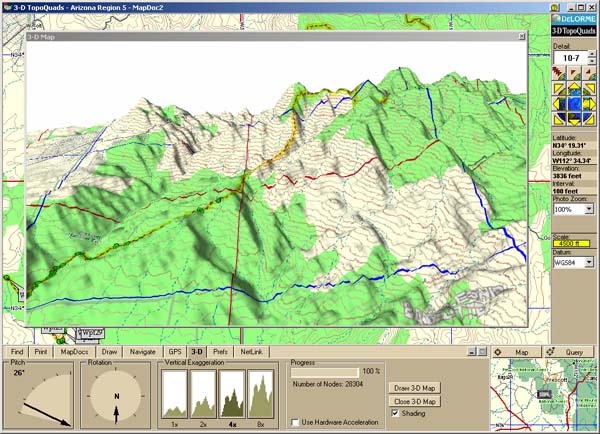The image size is (600, 434).
Task: Click the Elevation value 3836 feet
Action: tap(567, 176)
